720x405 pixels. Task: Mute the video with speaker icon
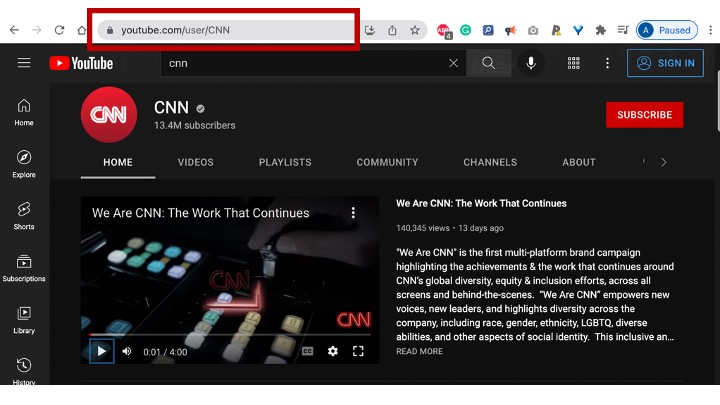[127, 352]
